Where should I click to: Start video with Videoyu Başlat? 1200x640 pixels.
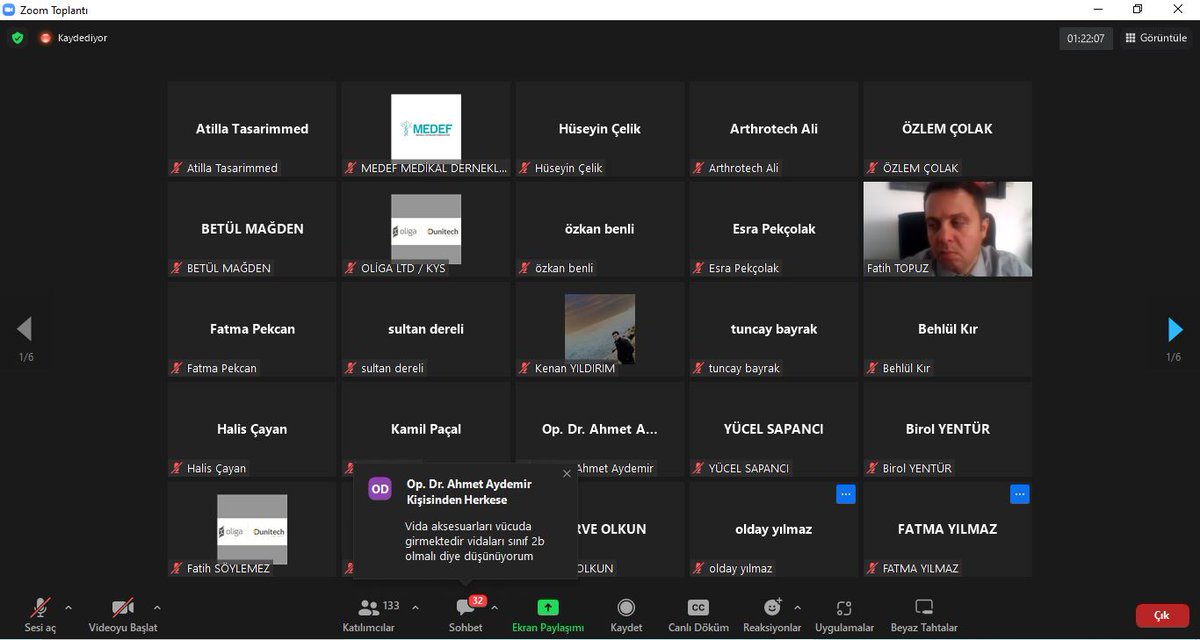(123, 613)
